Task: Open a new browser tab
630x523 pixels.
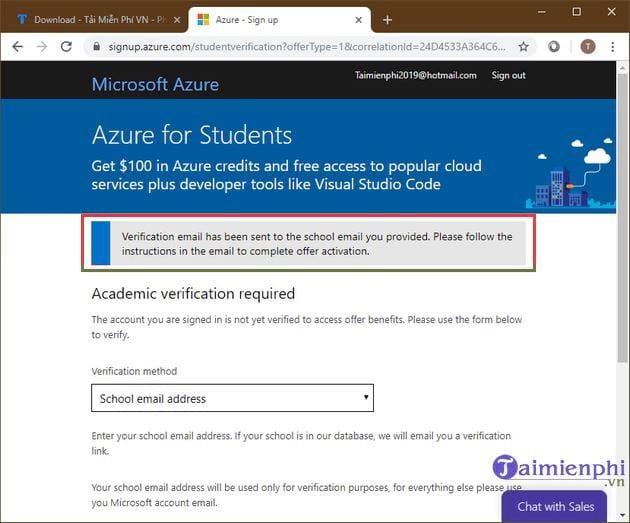Action: pos(387,20)
